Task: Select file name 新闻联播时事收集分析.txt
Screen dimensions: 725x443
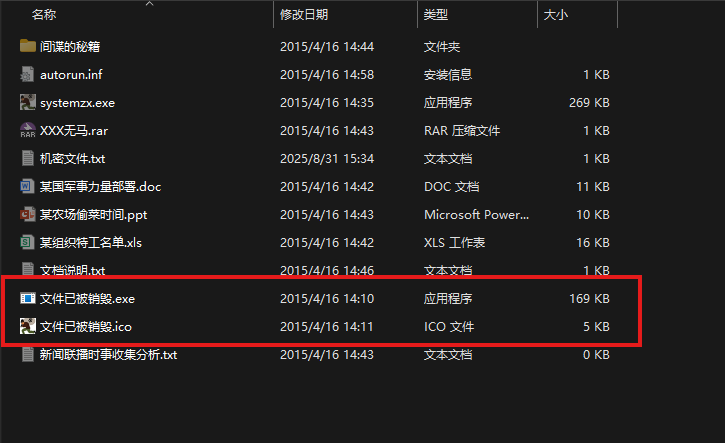Action: point(109,355)
